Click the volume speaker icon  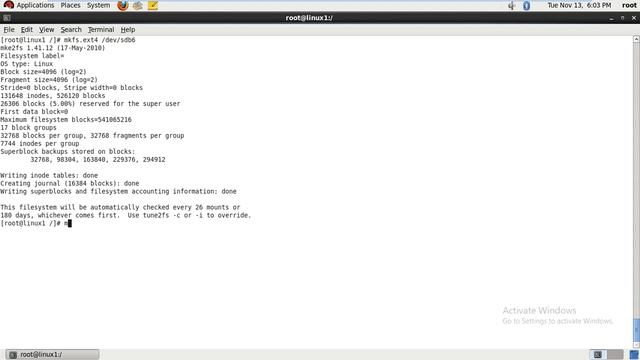tap(511, 6)
